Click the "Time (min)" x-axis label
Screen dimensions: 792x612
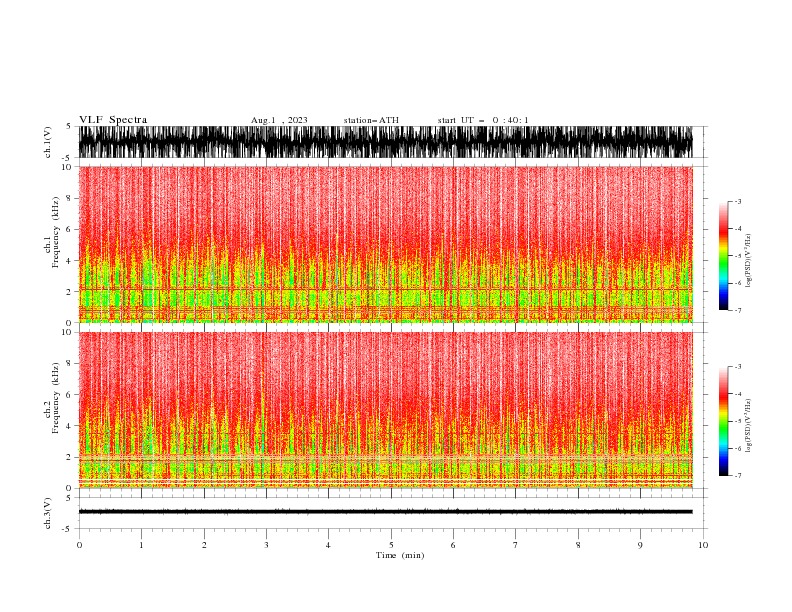400,555
